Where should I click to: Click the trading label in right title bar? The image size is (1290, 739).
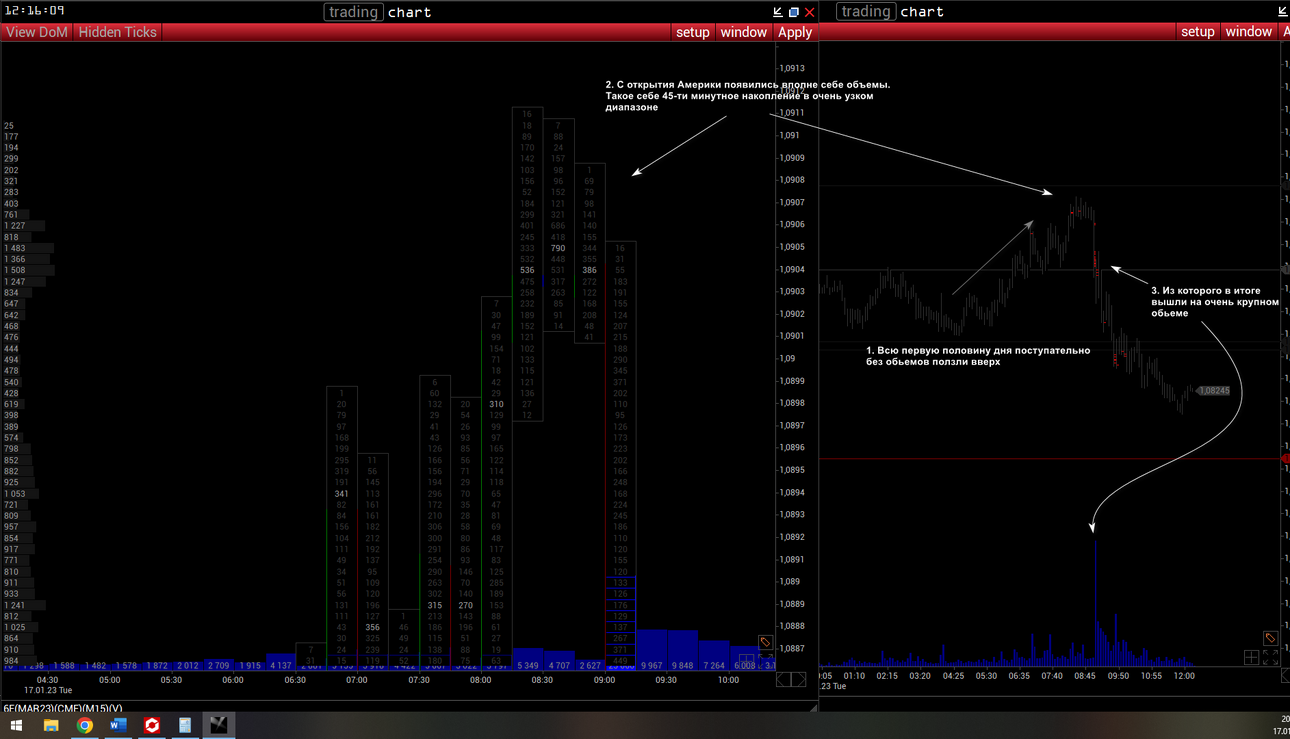tap(866, 12)
